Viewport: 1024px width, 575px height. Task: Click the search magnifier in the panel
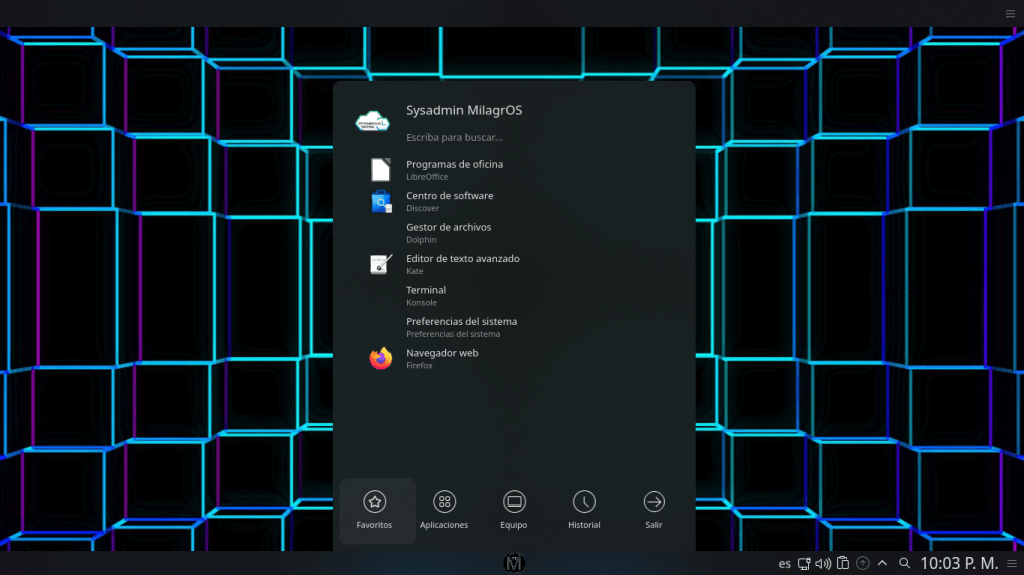[x=904, y=564]
